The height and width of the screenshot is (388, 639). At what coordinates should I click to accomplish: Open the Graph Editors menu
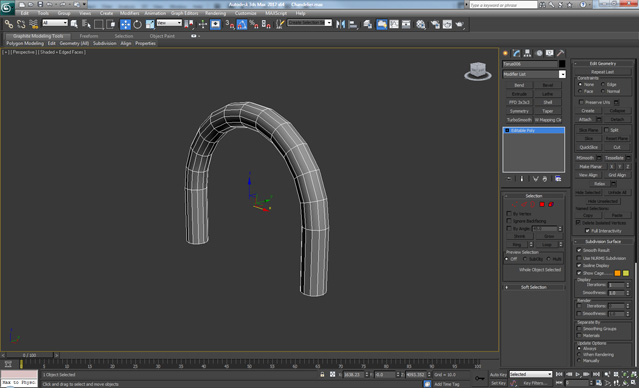[185, 13]
